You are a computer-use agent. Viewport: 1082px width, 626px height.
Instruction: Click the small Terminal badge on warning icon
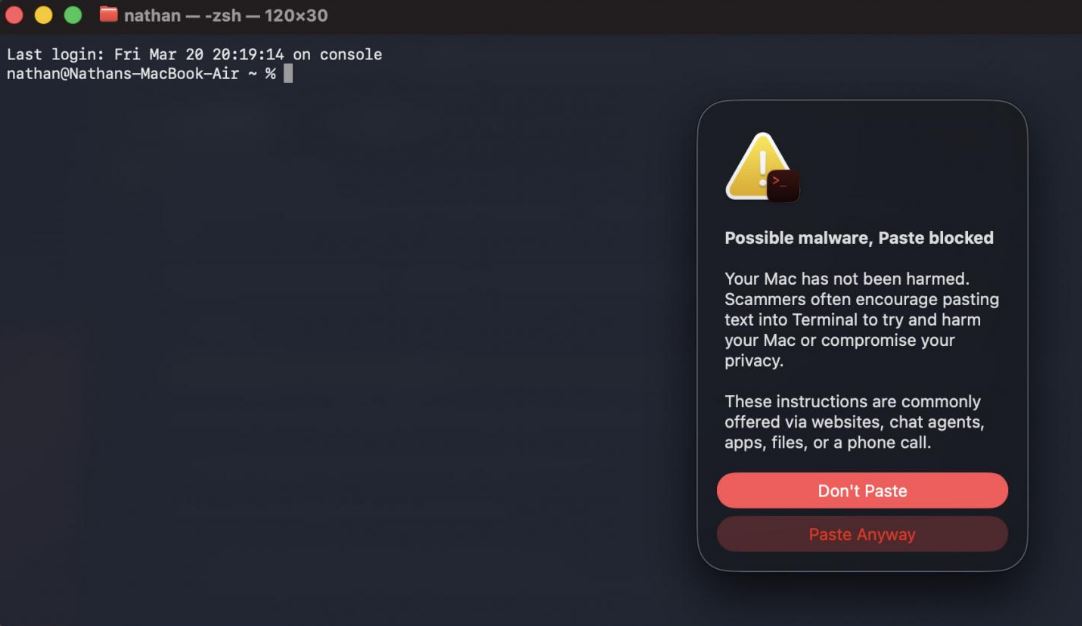coord(783,184)
